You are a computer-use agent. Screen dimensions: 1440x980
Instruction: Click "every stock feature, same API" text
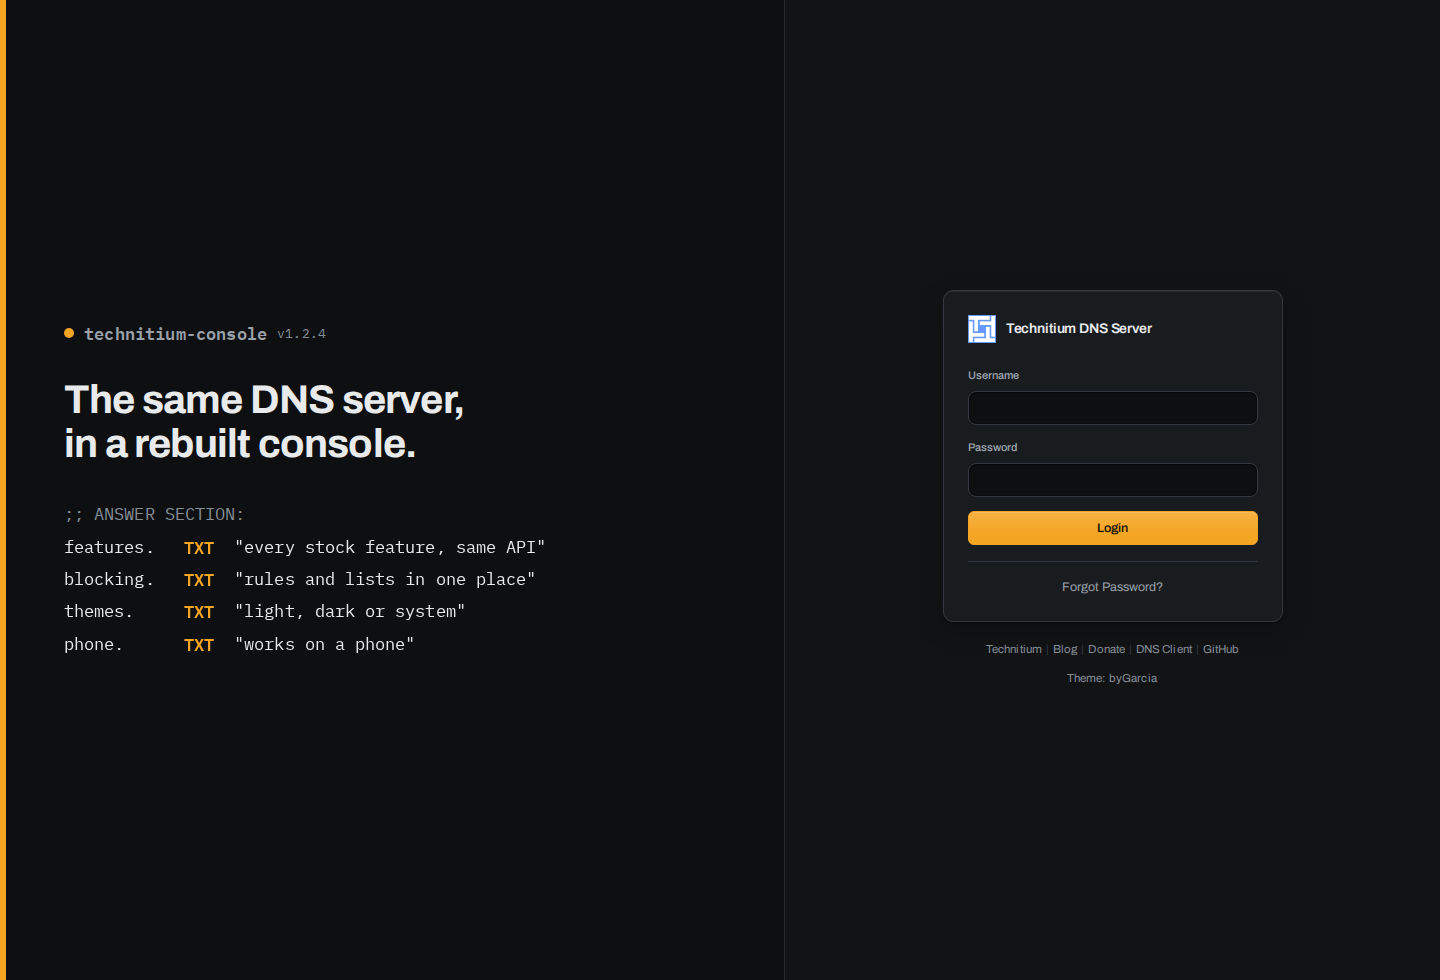click(x=390, y=547)
